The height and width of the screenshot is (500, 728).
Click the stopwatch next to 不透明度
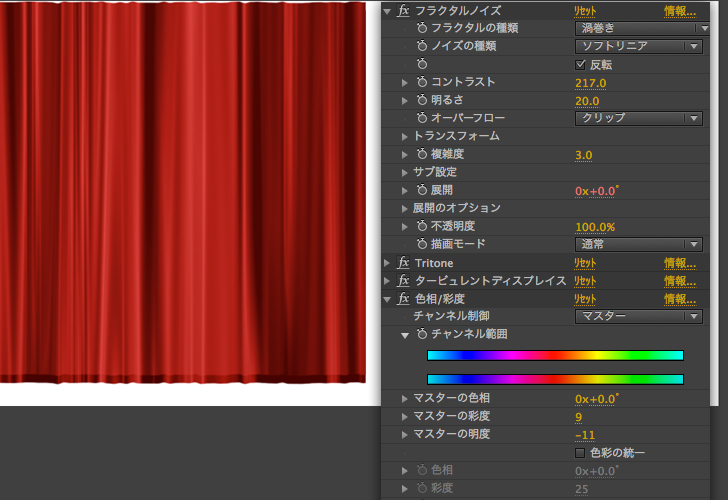point(422,227)
